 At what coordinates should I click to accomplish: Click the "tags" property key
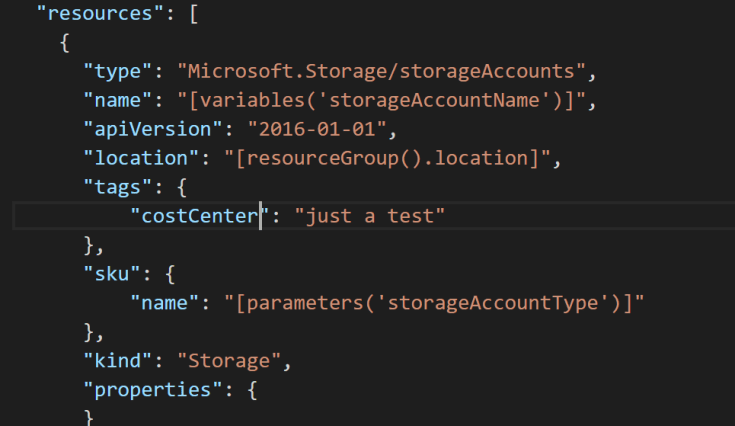(120, 187)
